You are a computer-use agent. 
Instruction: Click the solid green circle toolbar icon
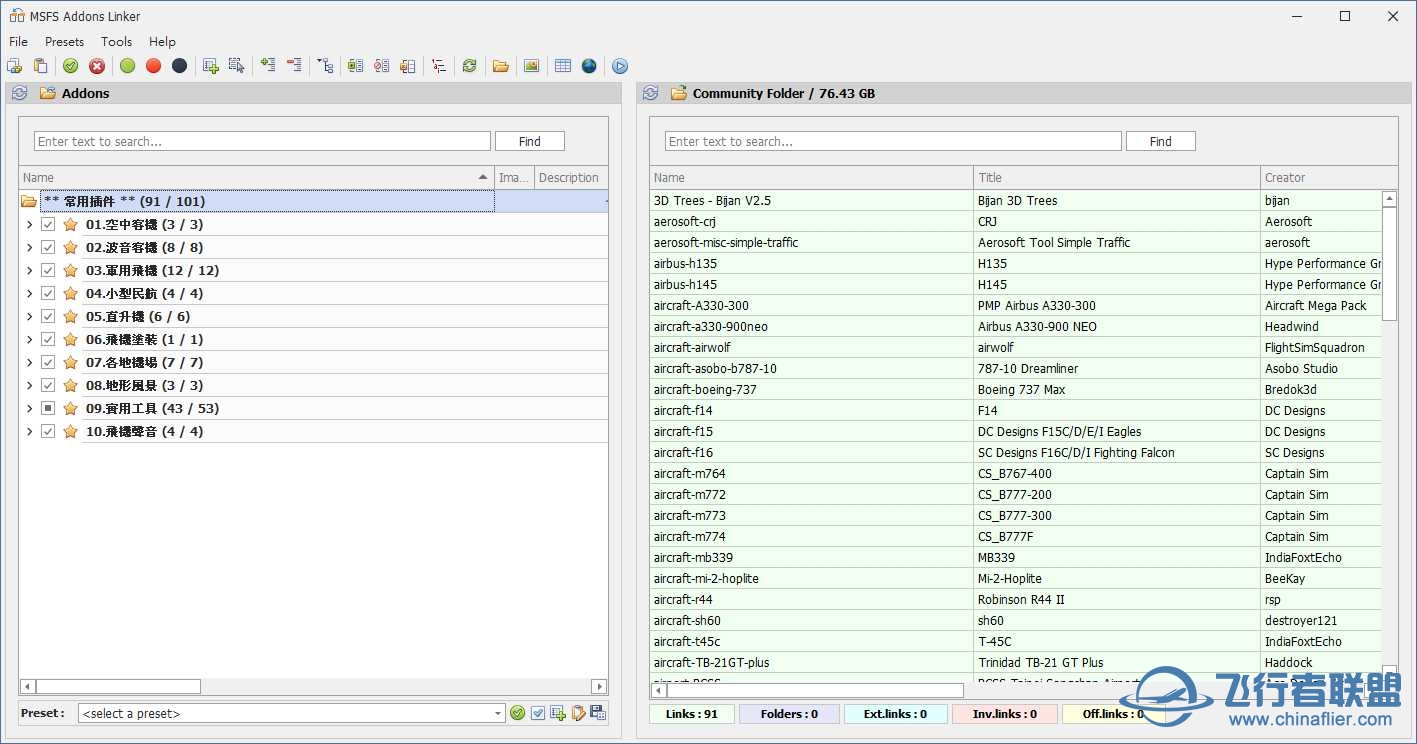click(127, 66)
